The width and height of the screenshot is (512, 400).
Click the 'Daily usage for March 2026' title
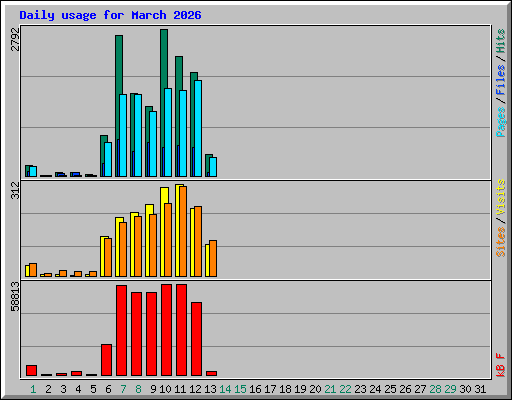click(x=110, y=15)
